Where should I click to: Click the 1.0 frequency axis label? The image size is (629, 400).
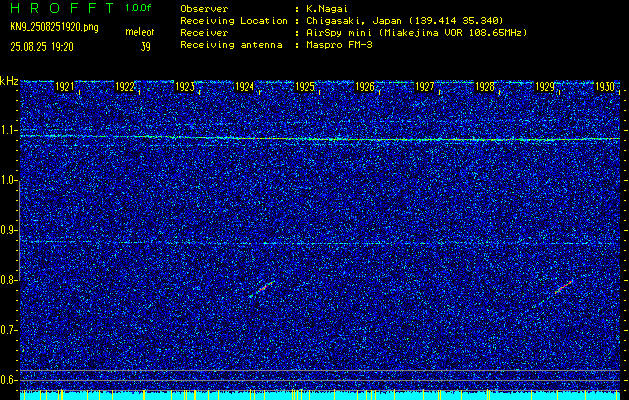[x=8, y=180]
